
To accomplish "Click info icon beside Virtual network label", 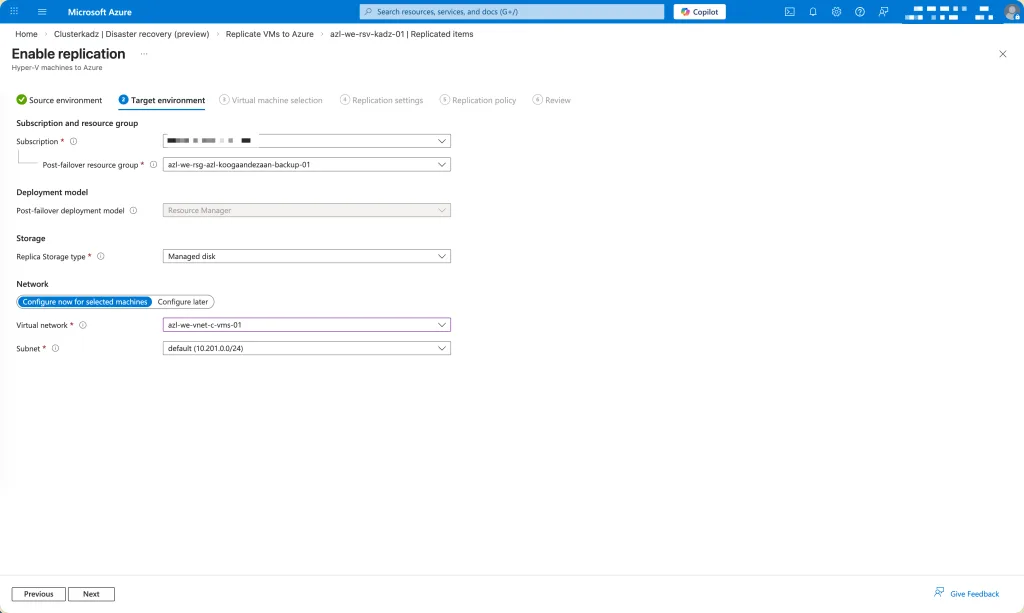I will [83, 325].
